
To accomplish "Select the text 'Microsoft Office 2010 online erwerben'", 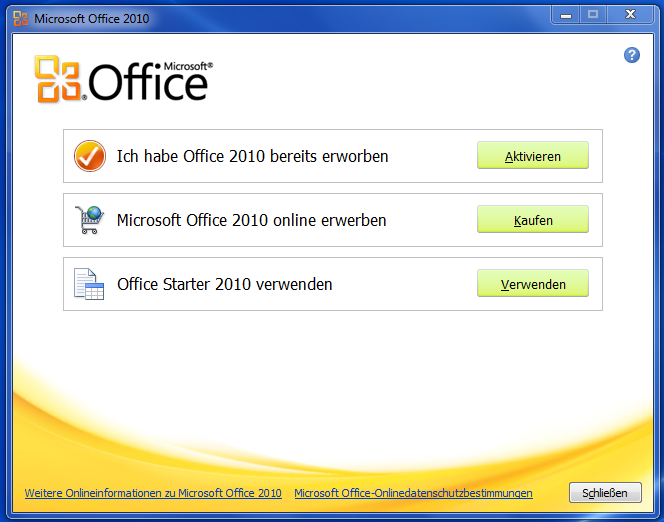I will click(251, 220).
